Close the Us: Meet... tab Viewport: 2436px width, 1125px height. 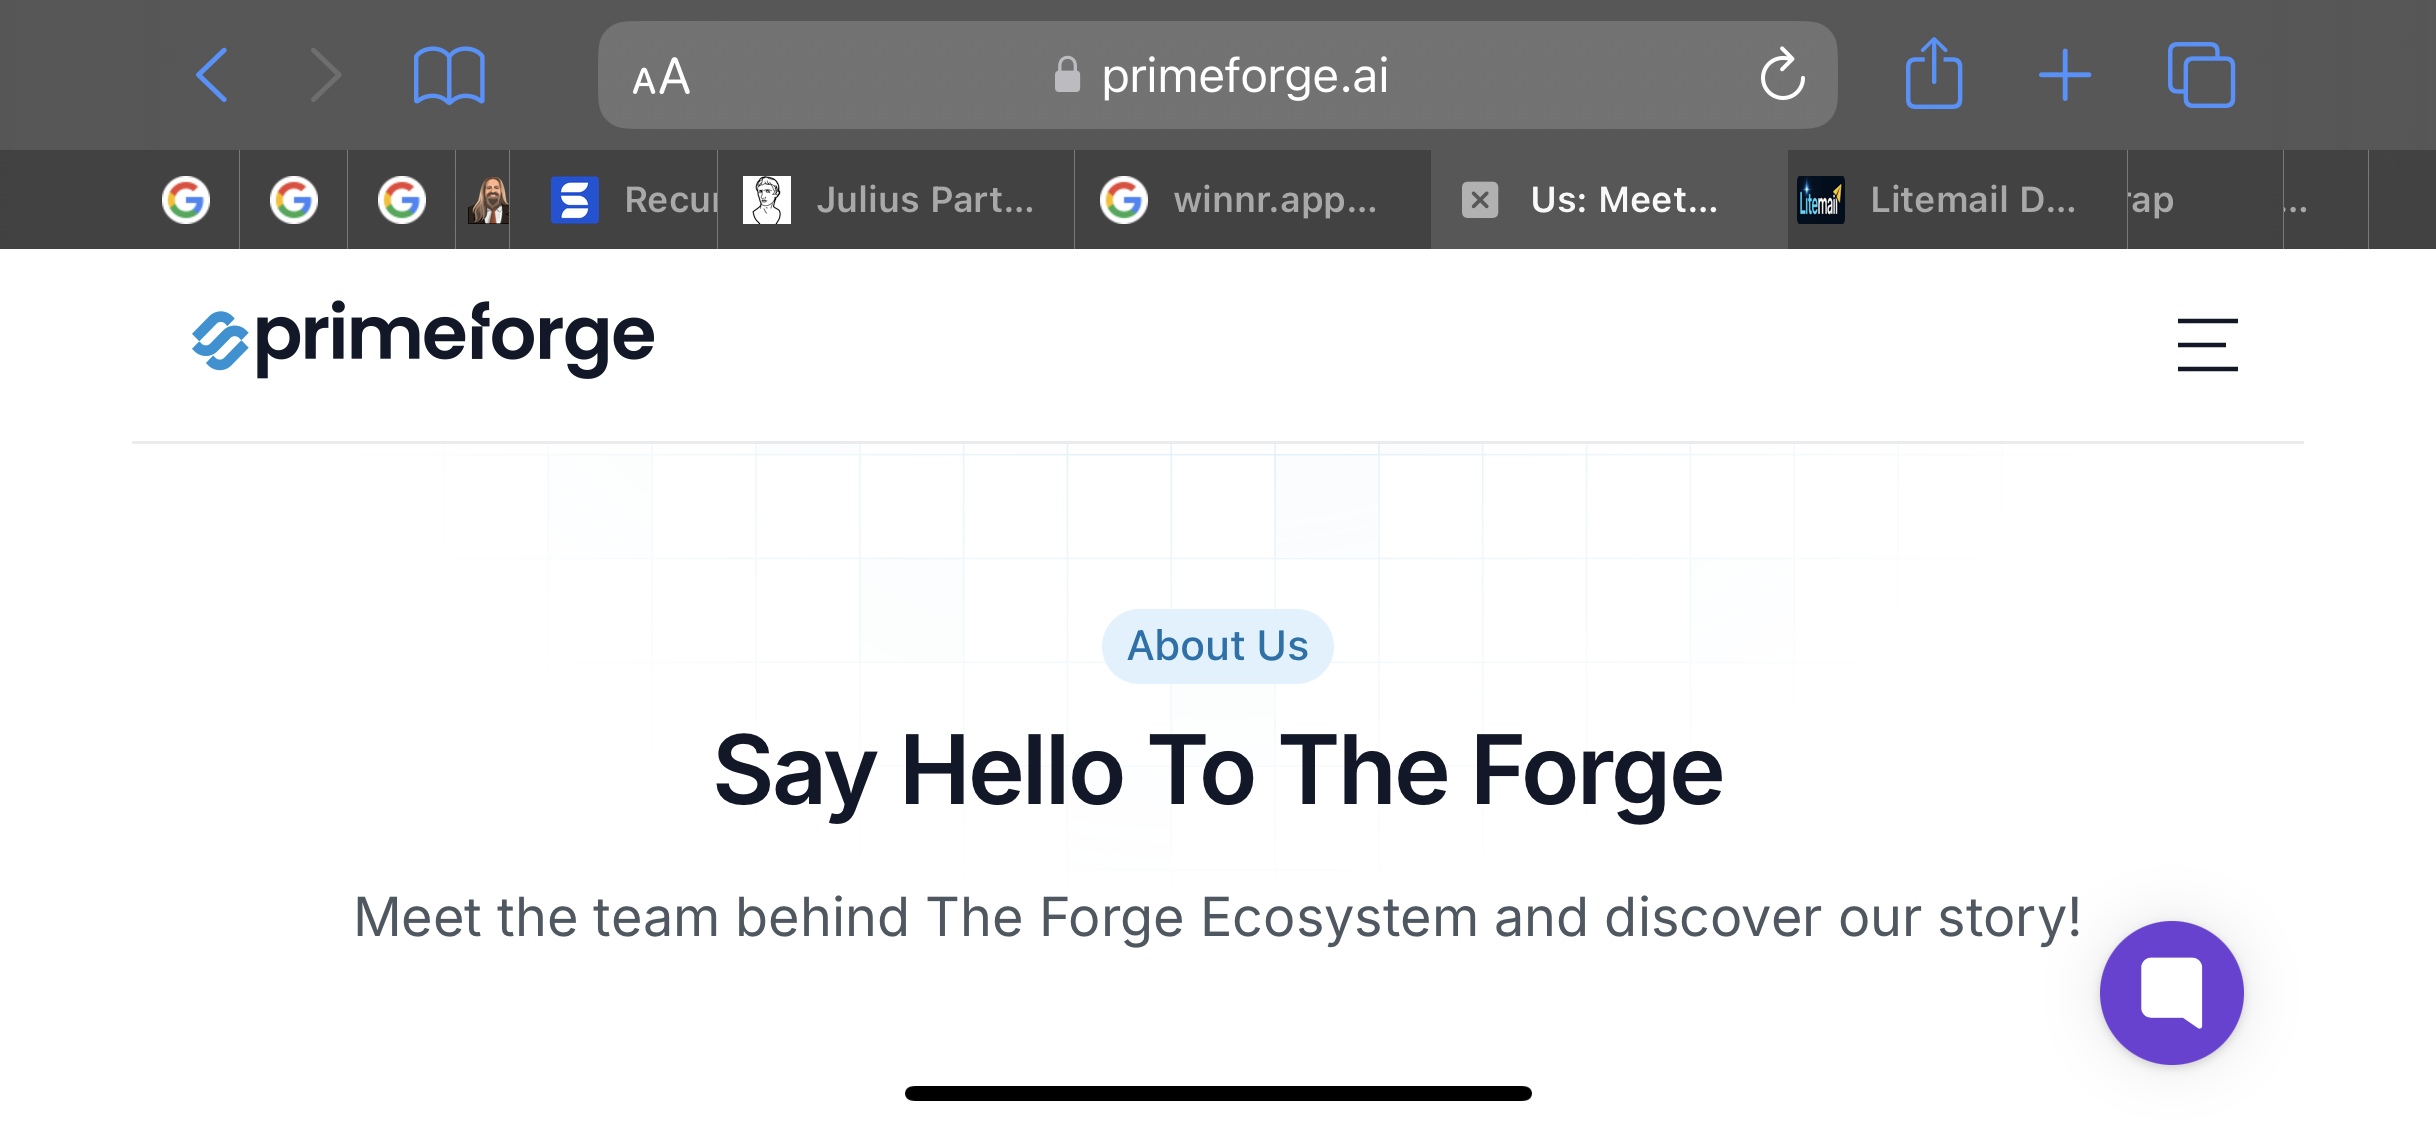click(1480, 200)
